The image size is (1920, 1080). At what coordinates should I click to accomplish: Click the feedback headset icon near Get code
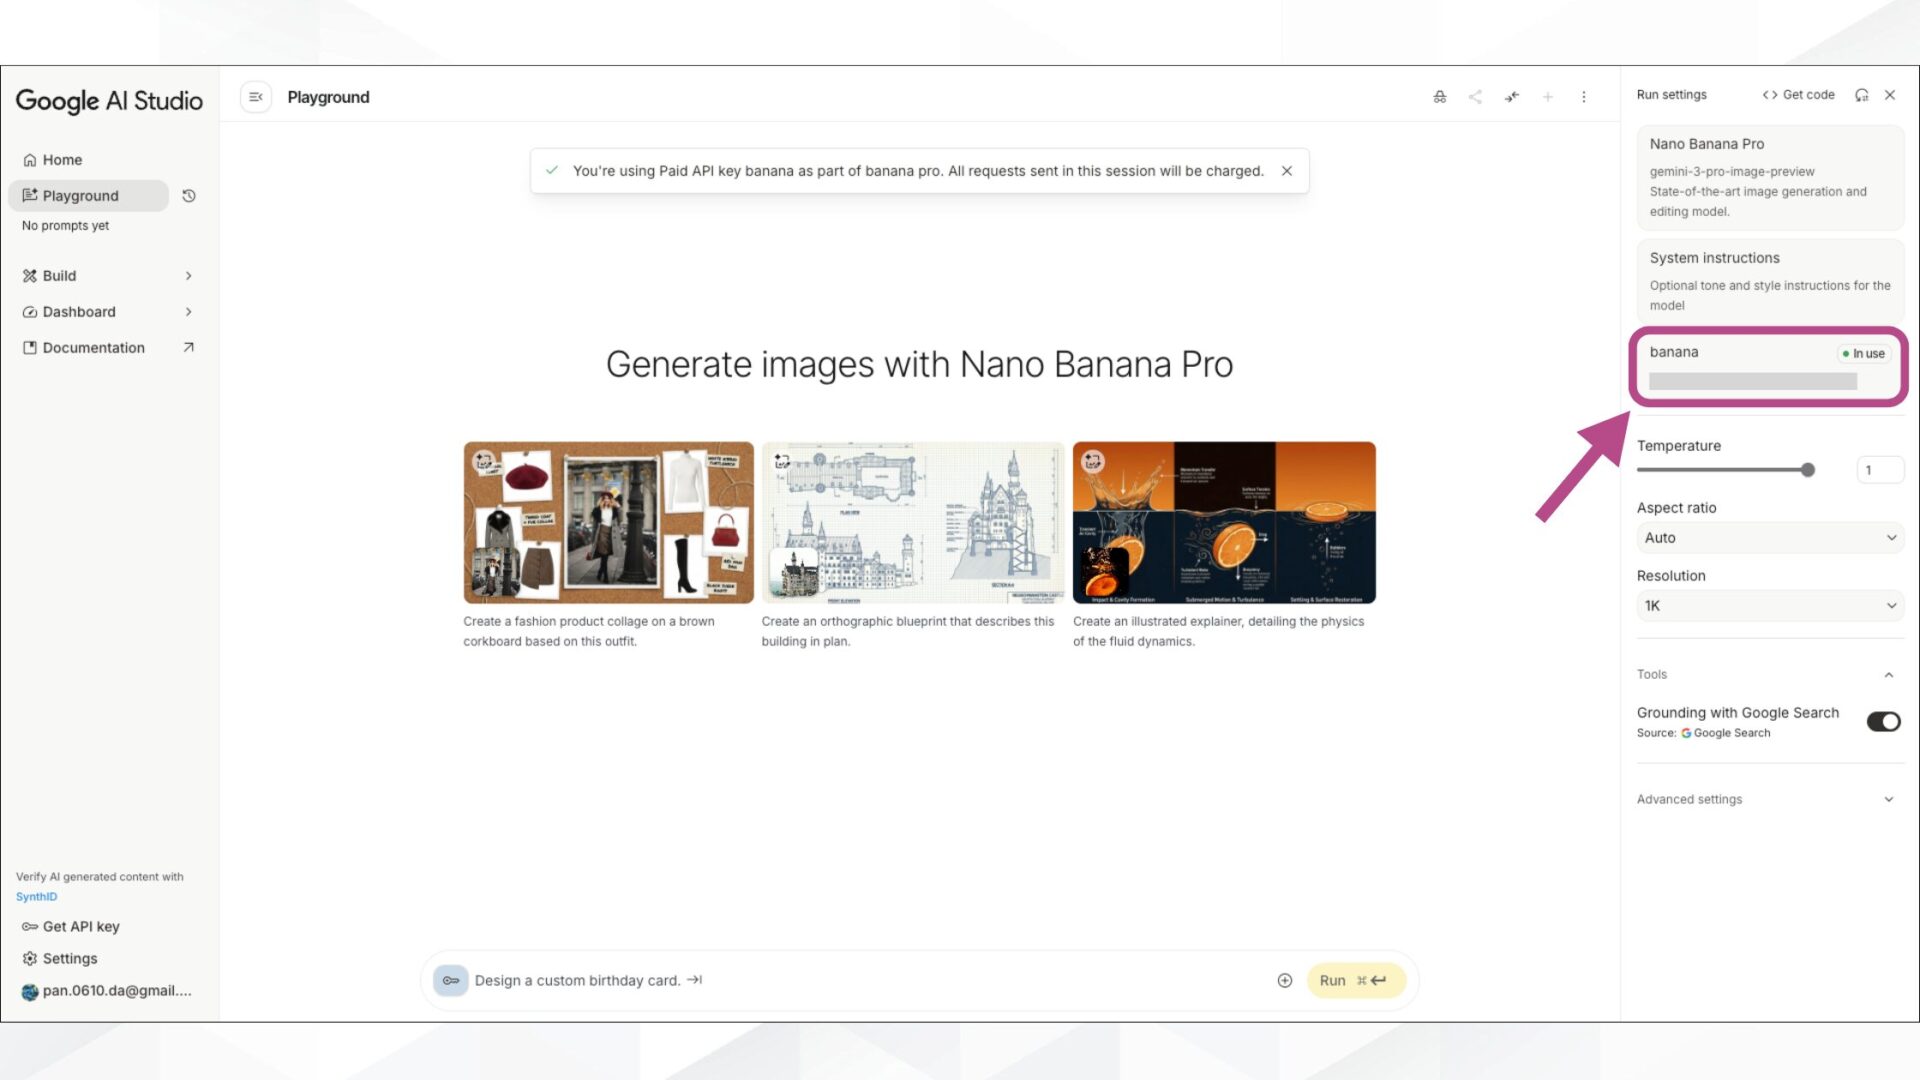click(x=1861, y=94)
